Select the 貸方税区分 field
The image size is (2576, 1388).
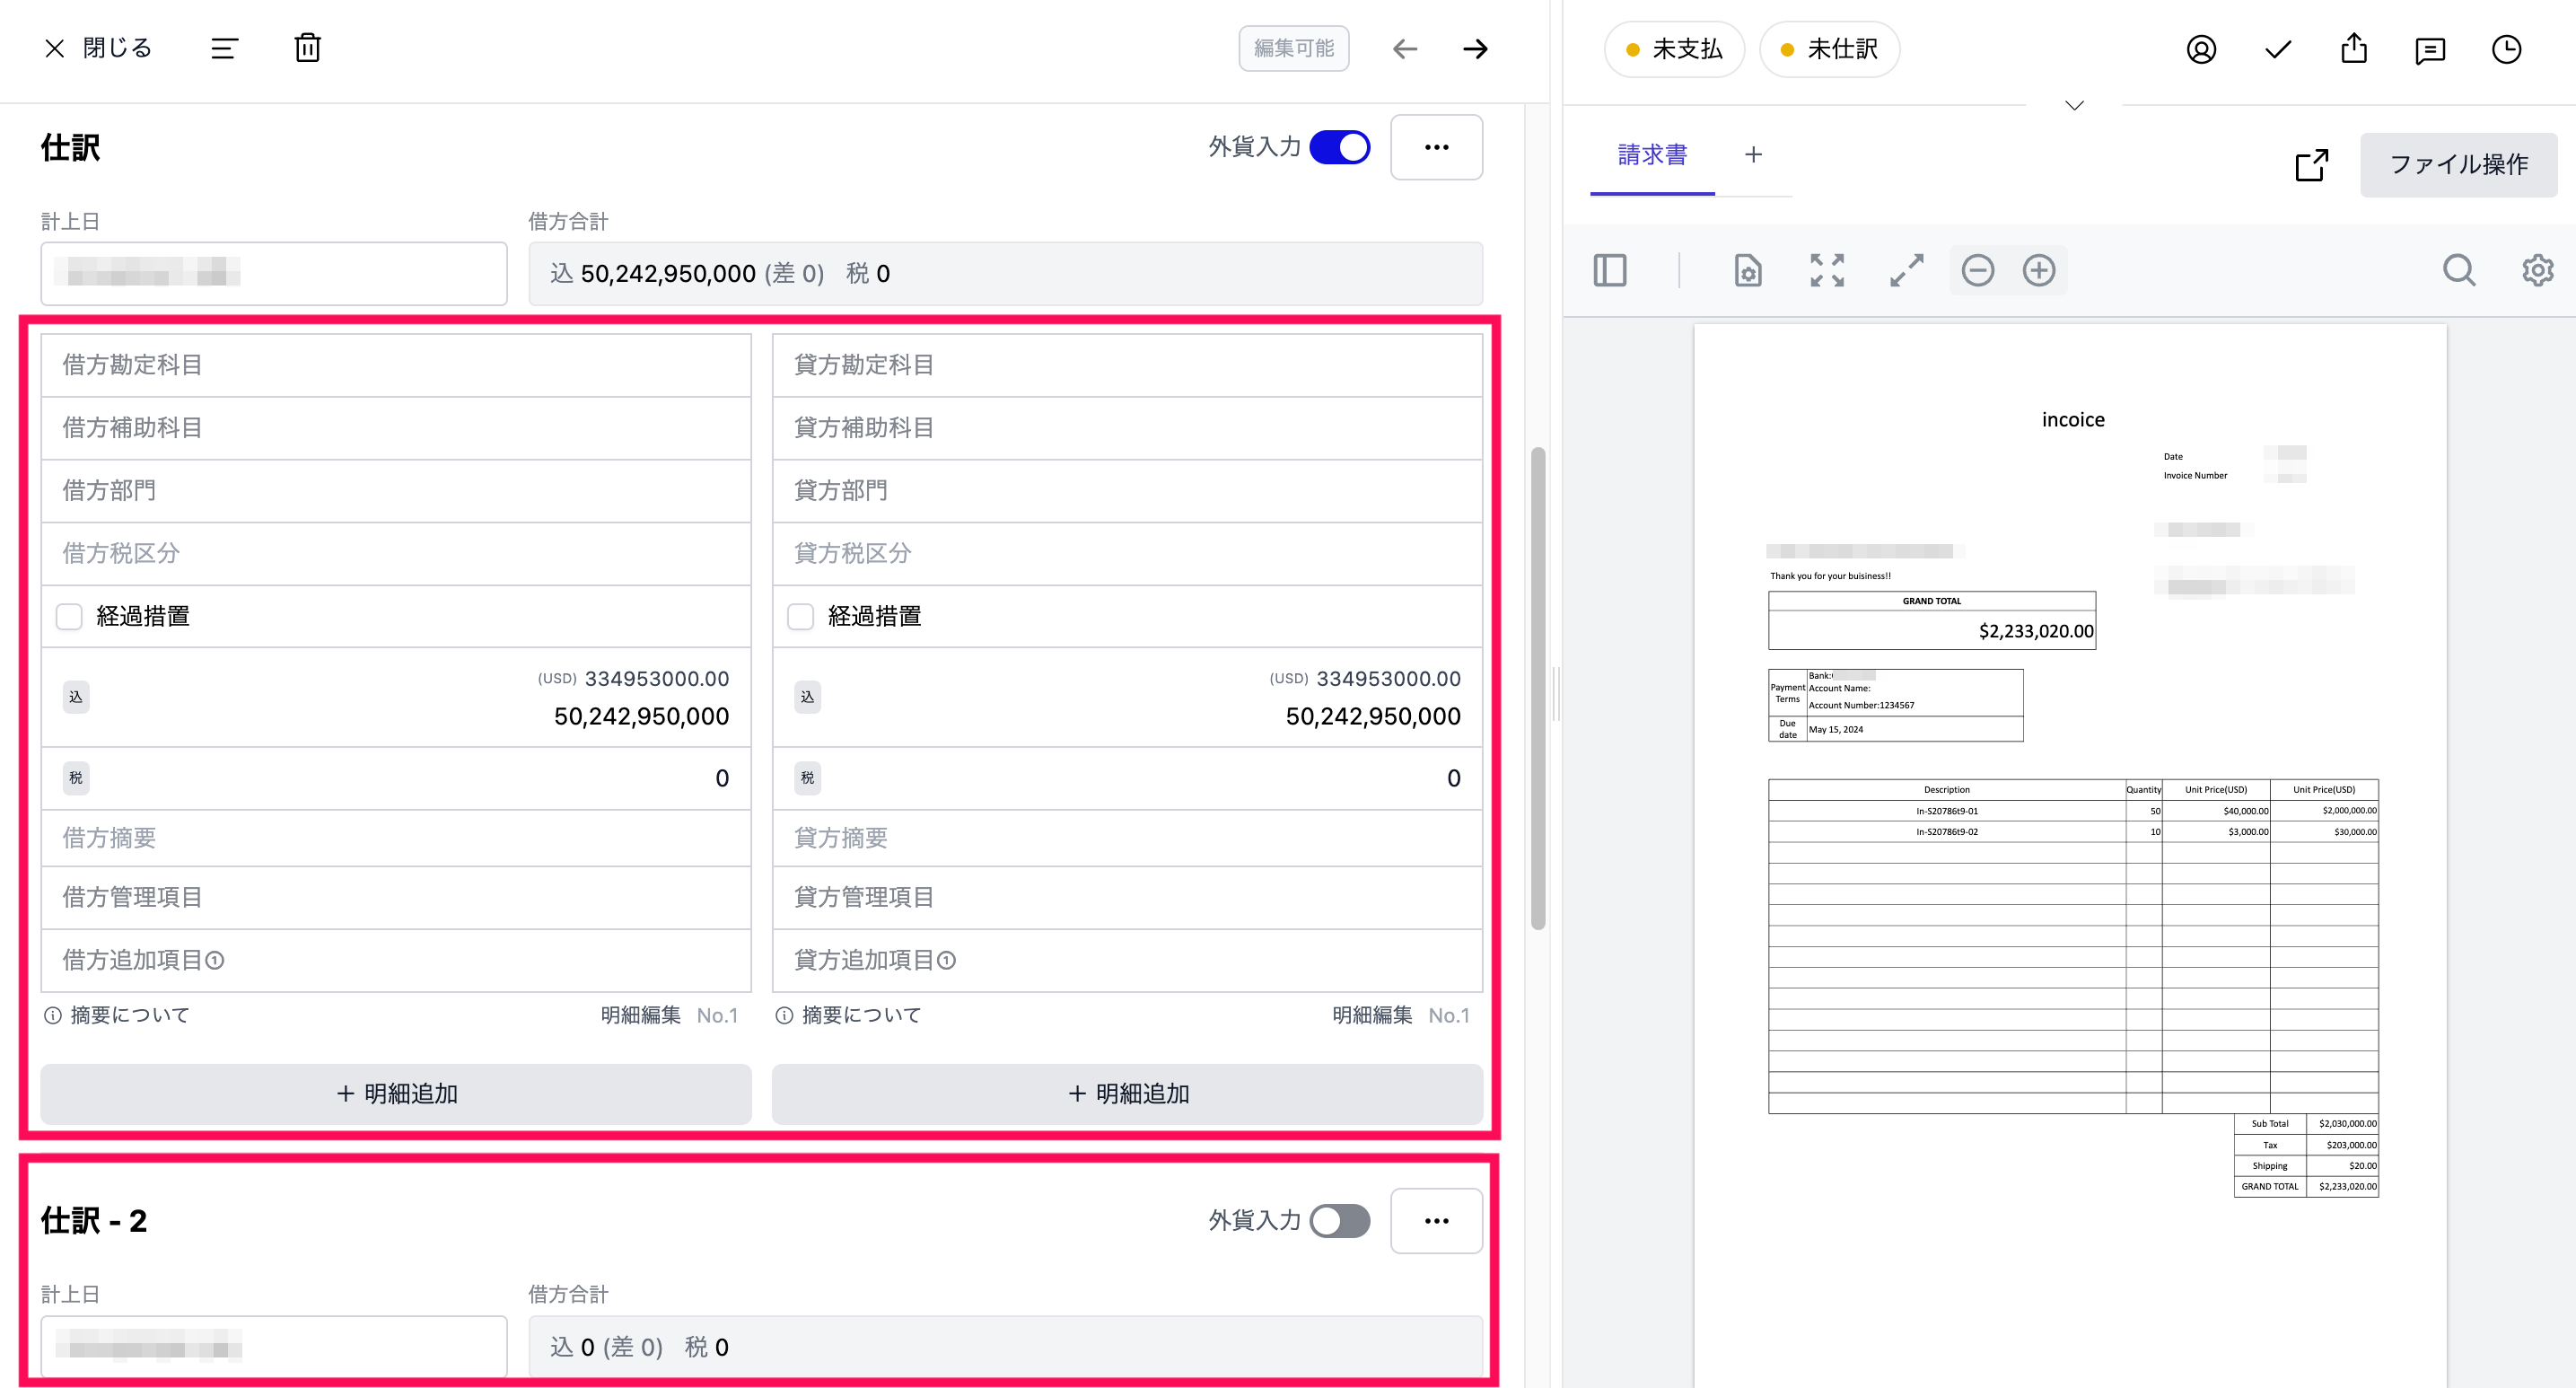click(x=1127, y=554)
